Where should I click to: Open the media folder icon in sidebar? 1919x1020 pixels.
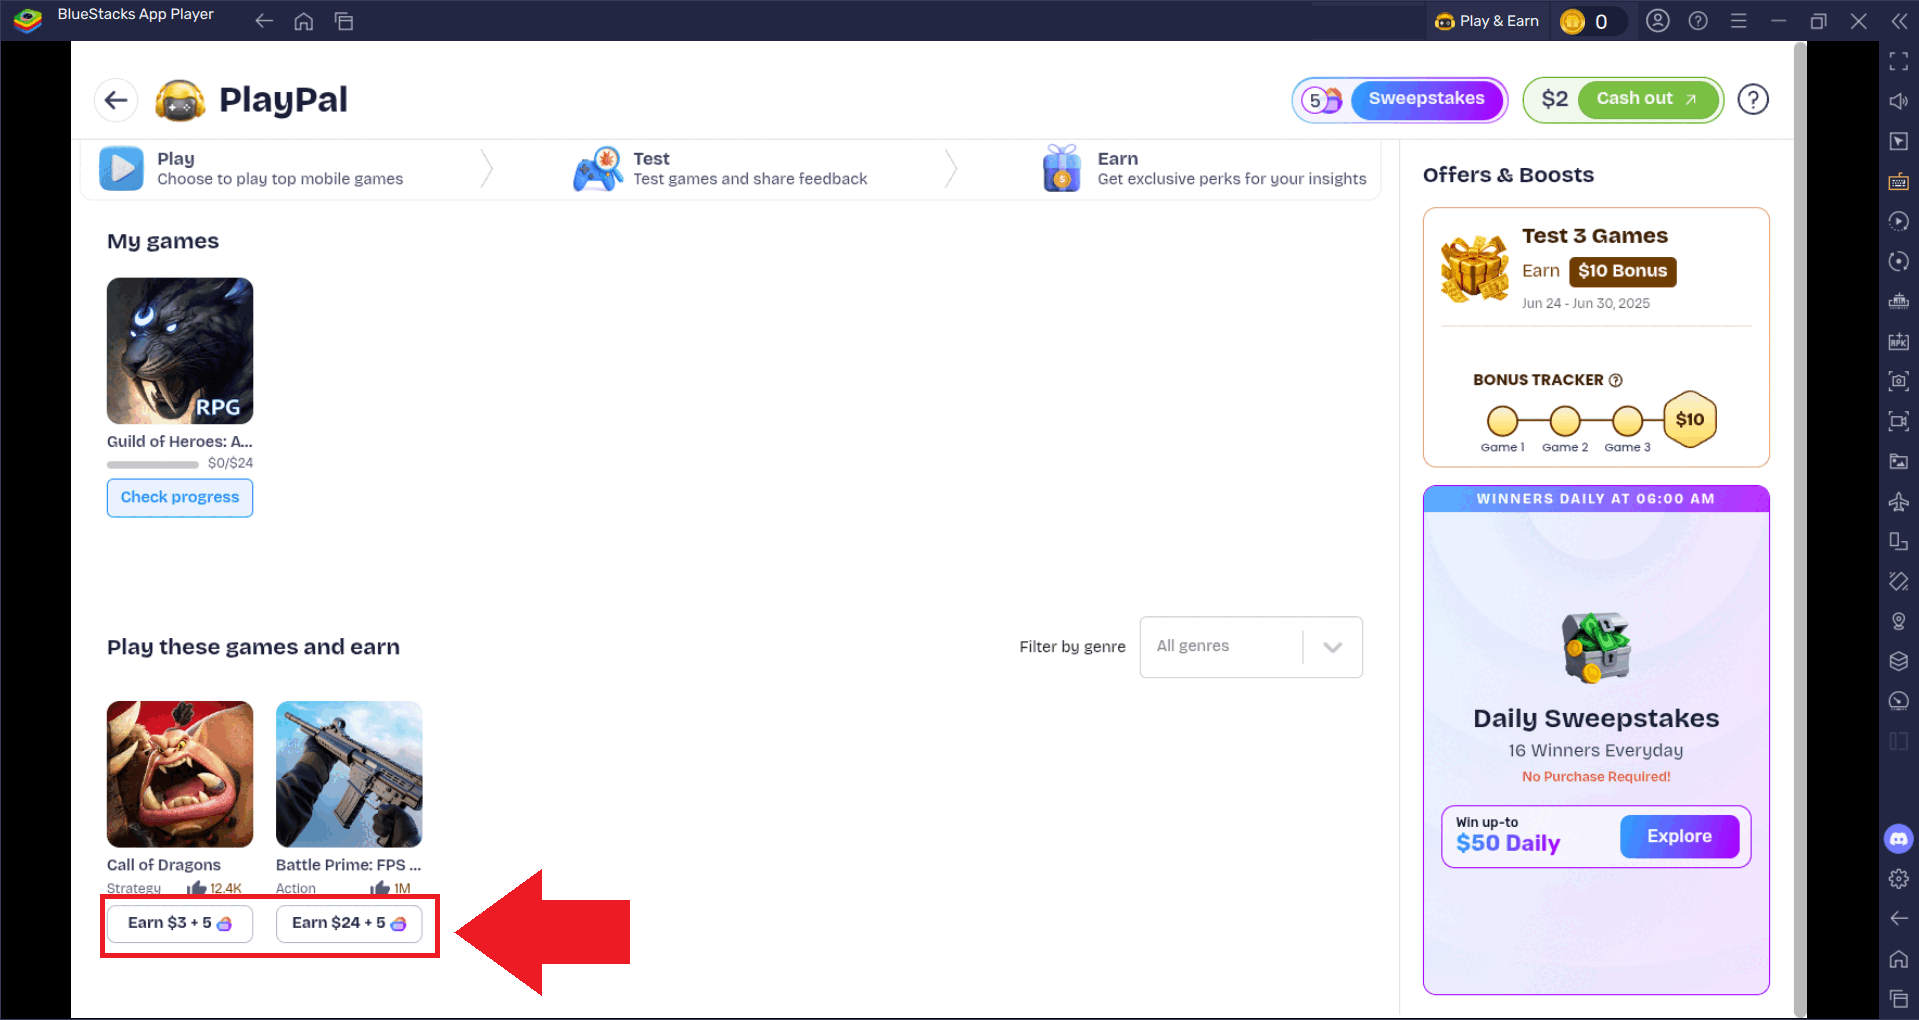click(x=1898, y=461)
